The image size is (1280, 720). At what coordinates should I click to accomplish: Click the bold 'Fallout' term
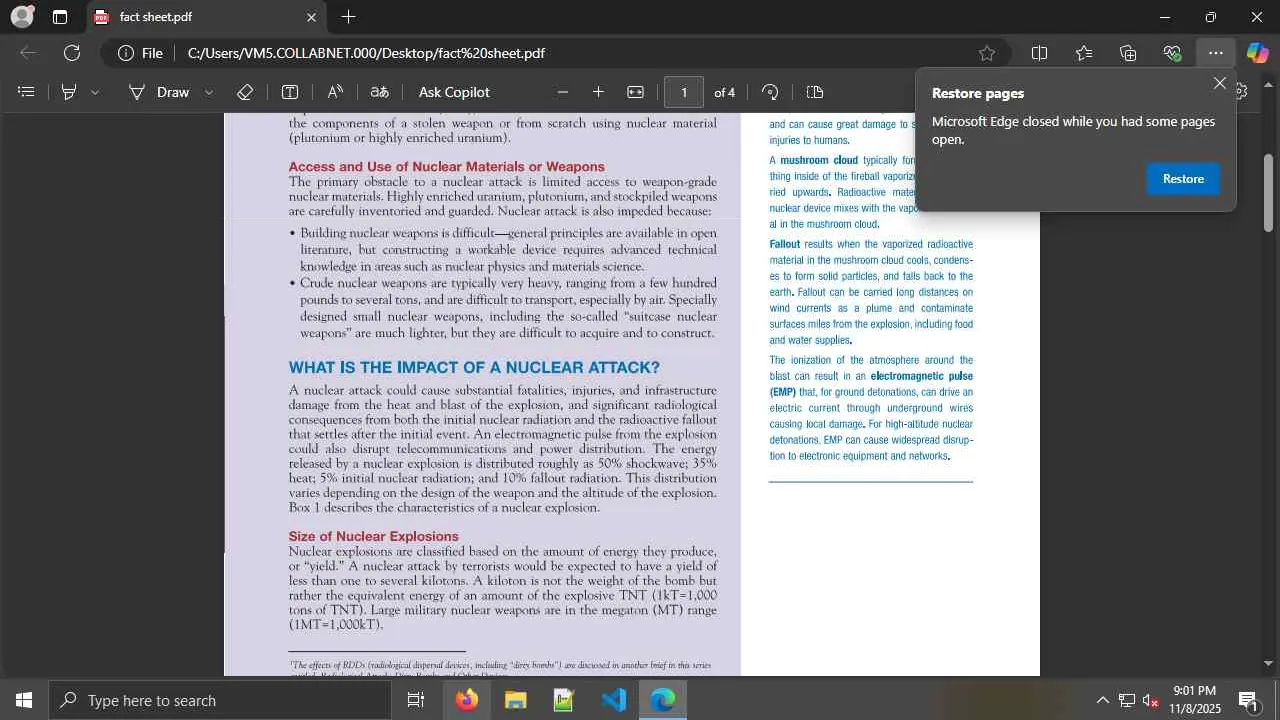(785, 244)
